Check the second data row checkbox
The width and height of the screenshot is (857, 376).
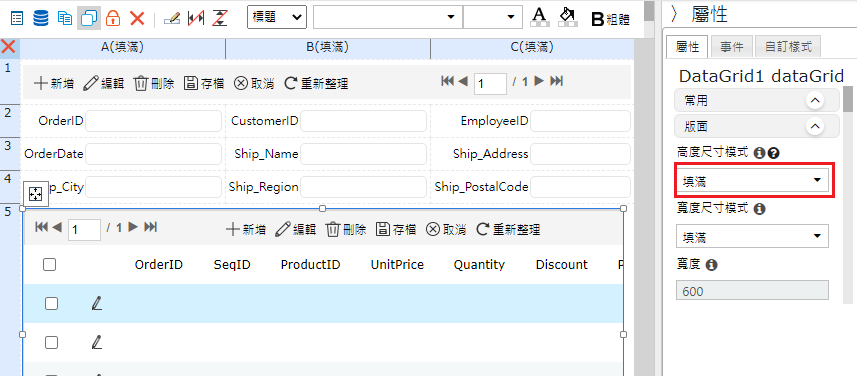[51, 342]
